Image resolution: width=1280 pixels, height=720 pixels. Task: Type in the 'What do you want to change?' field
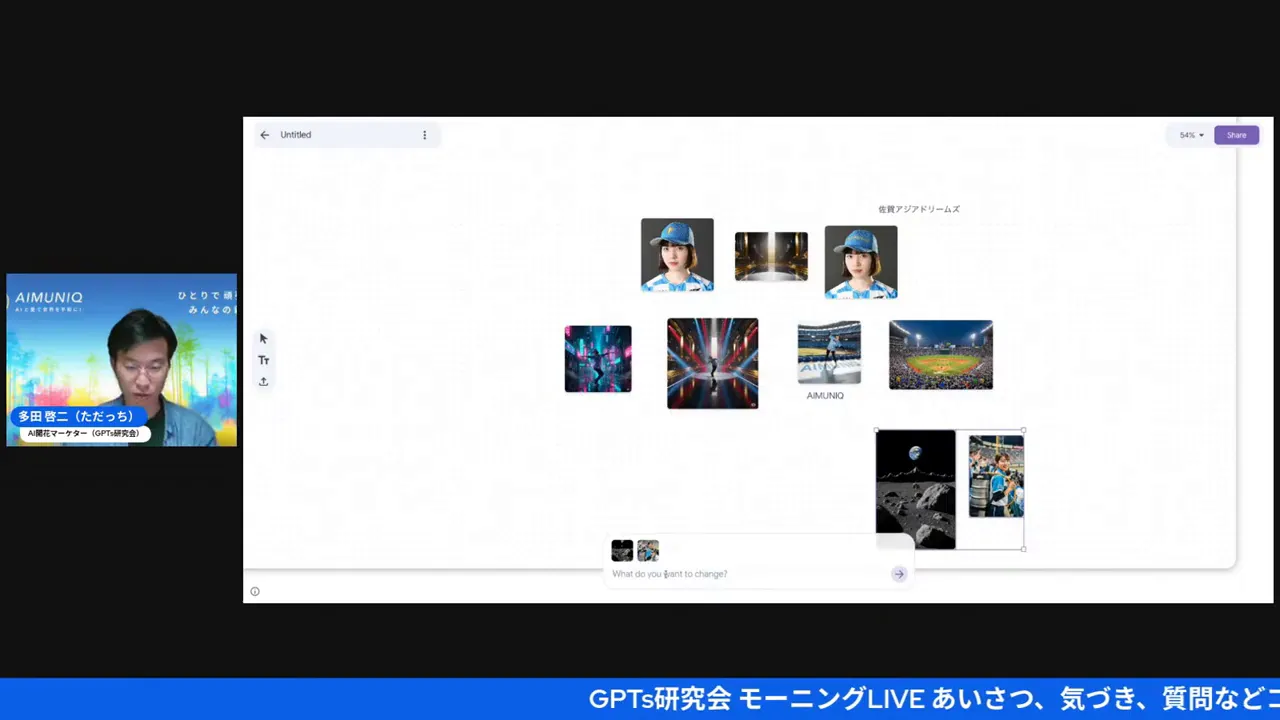(745, 574)
